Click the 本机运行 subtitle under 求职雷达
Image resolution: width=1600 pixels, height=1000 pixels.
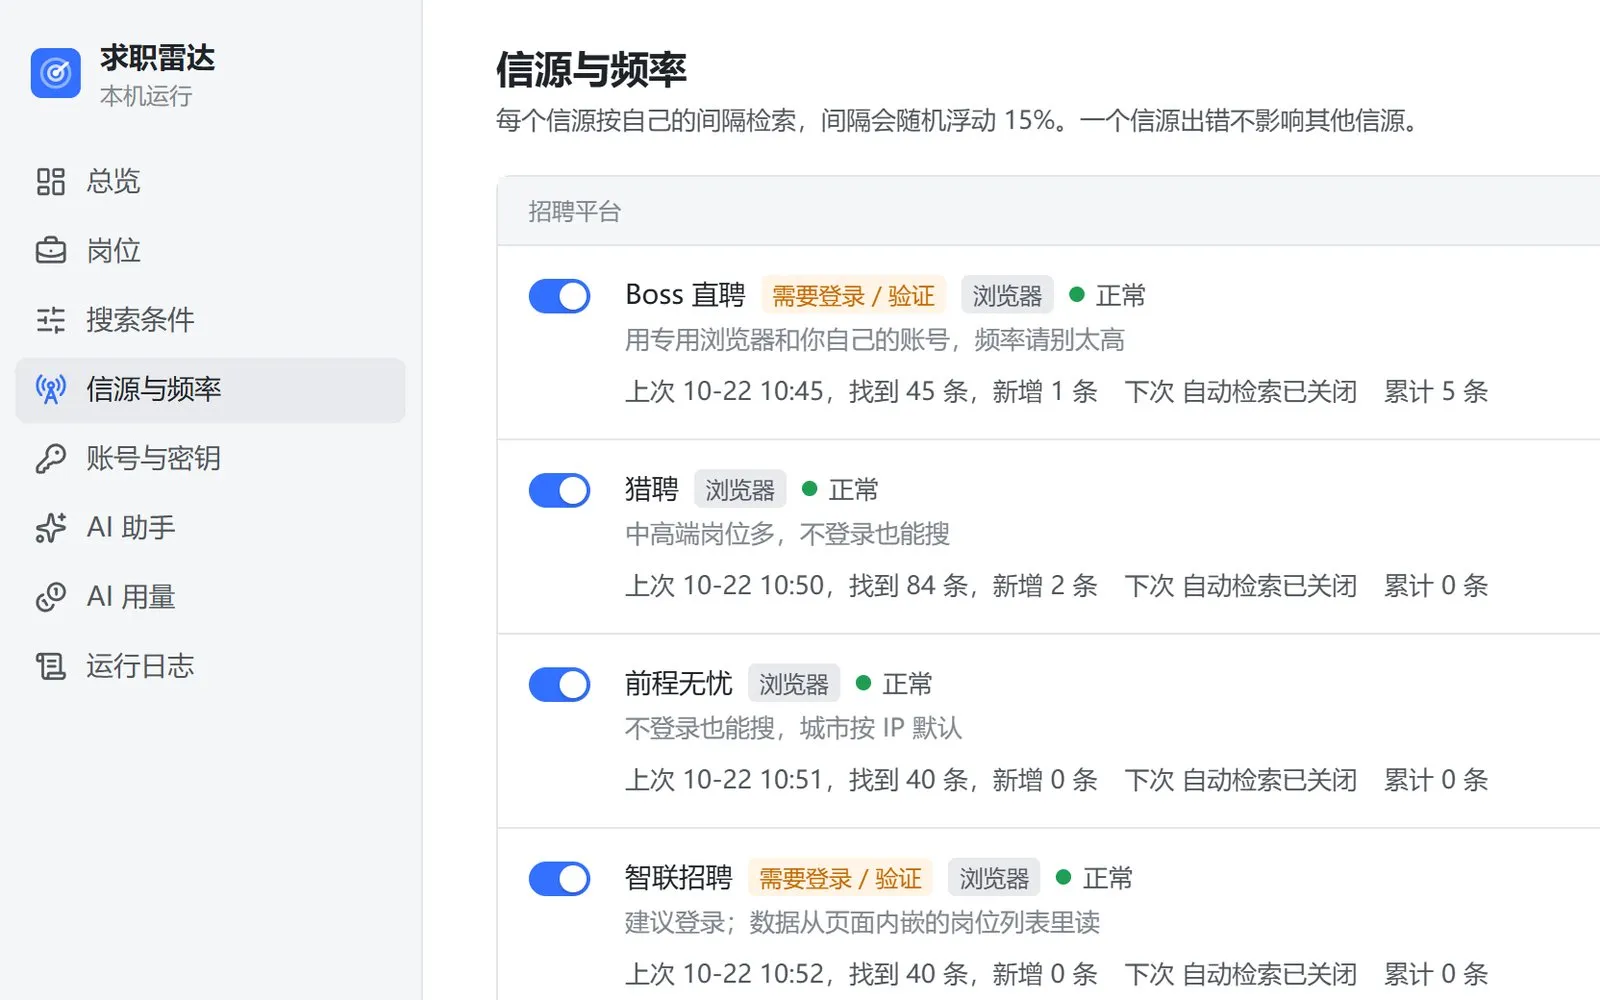pos(146,96)
